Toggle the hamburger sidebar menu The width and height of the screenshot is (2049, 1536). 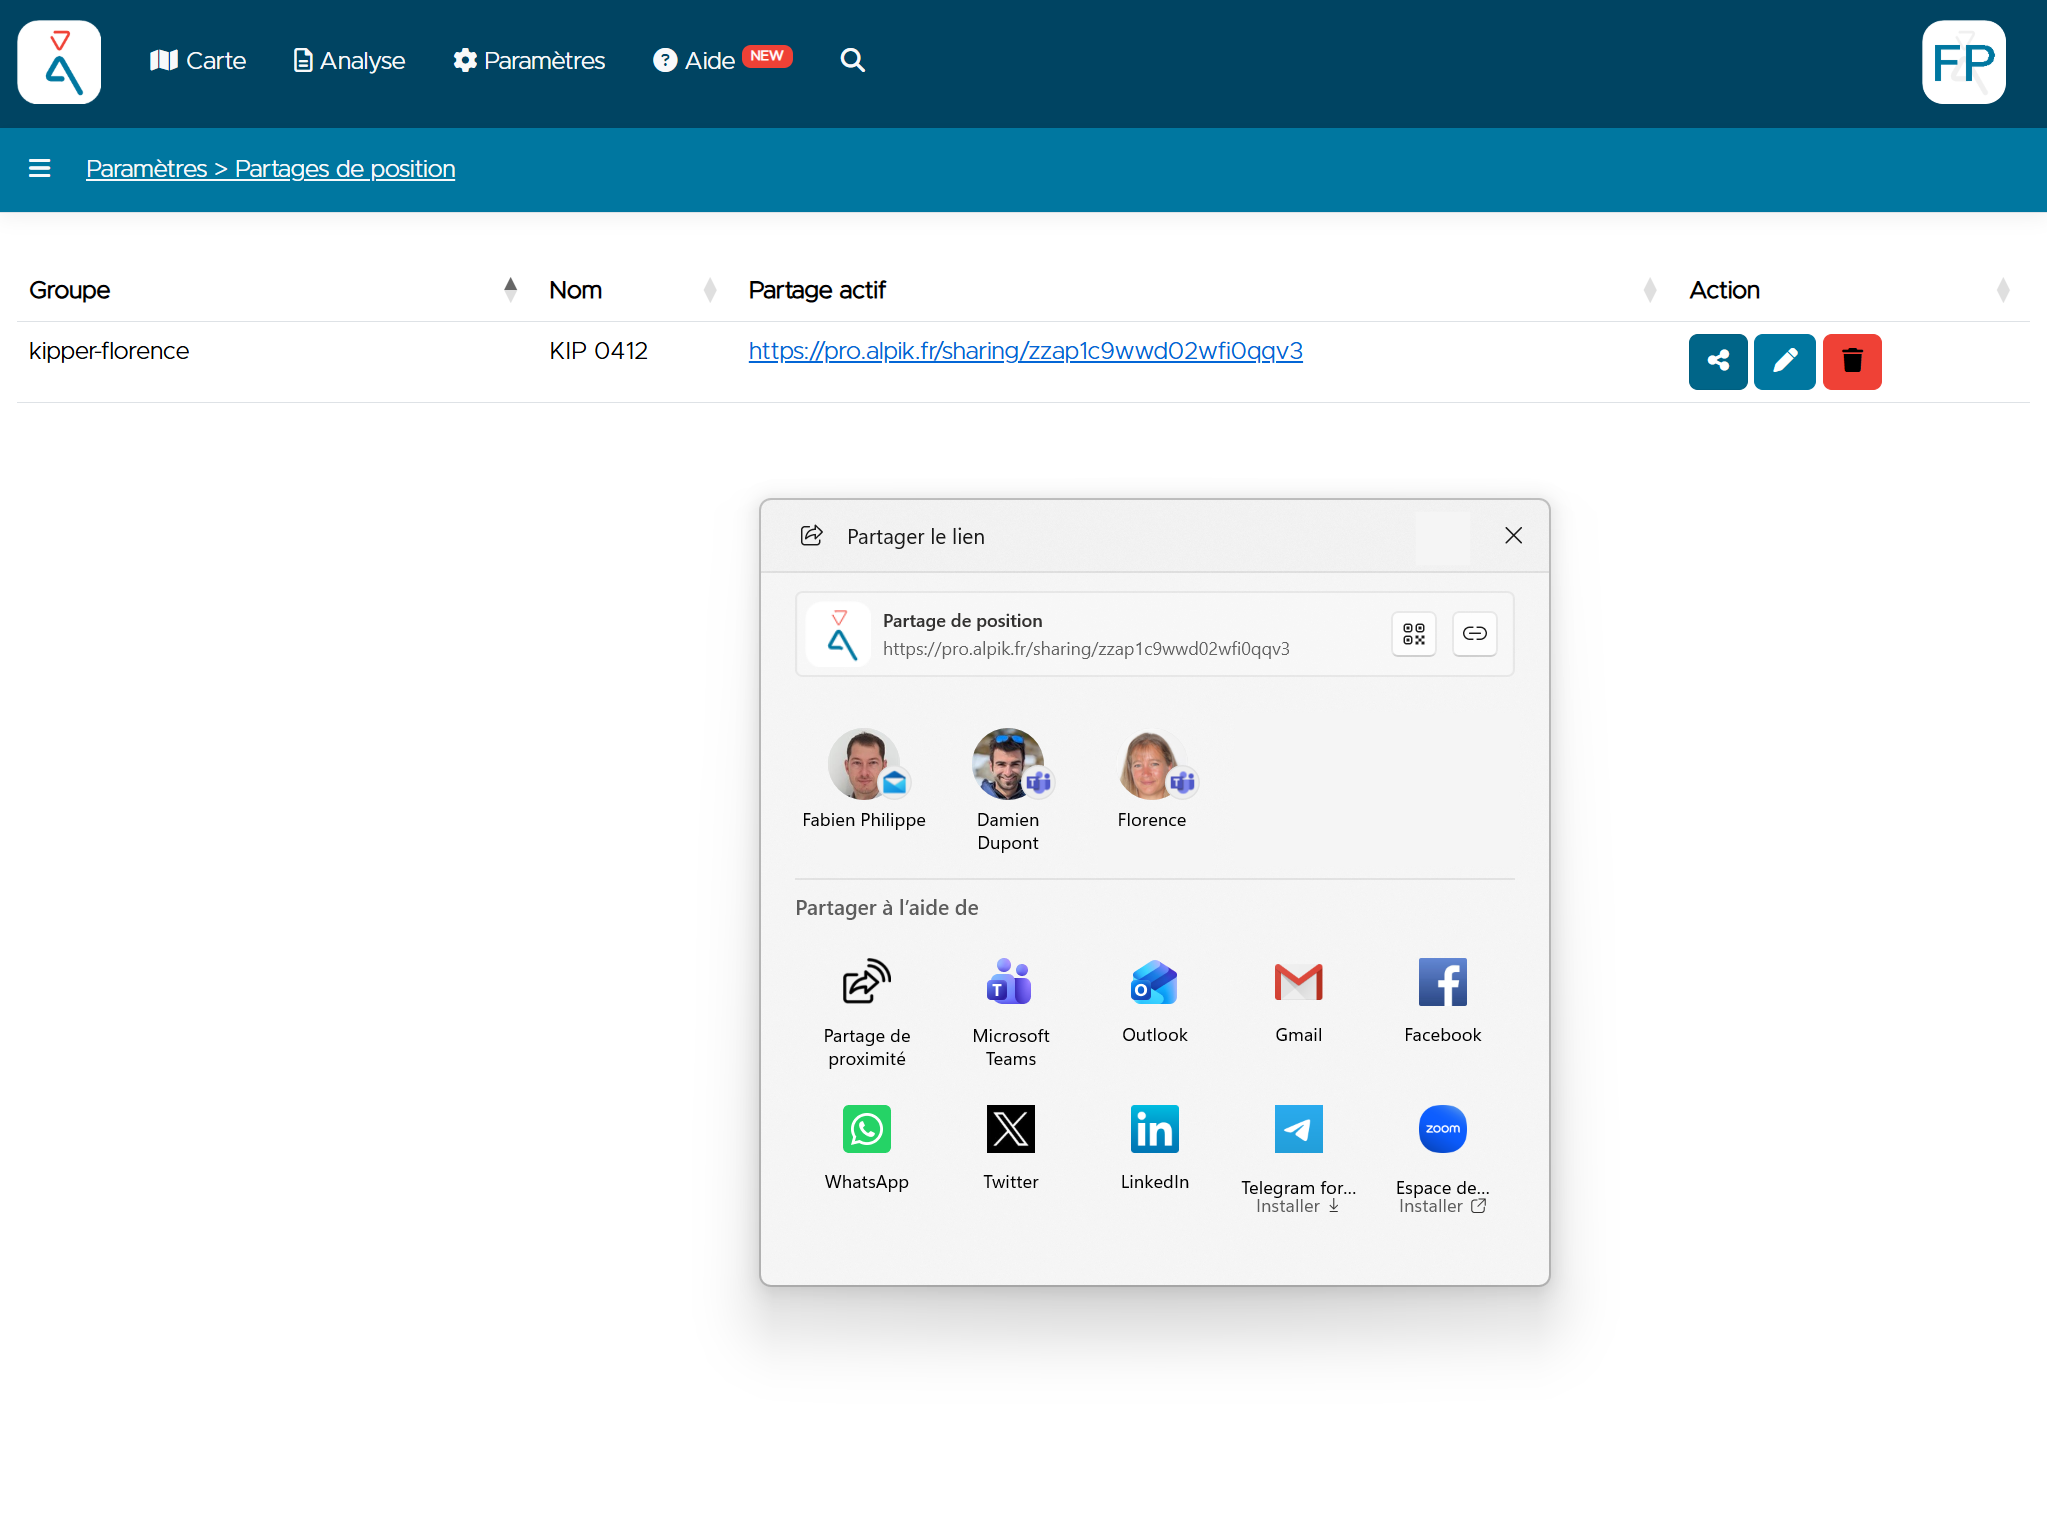[x=40, y=169]
